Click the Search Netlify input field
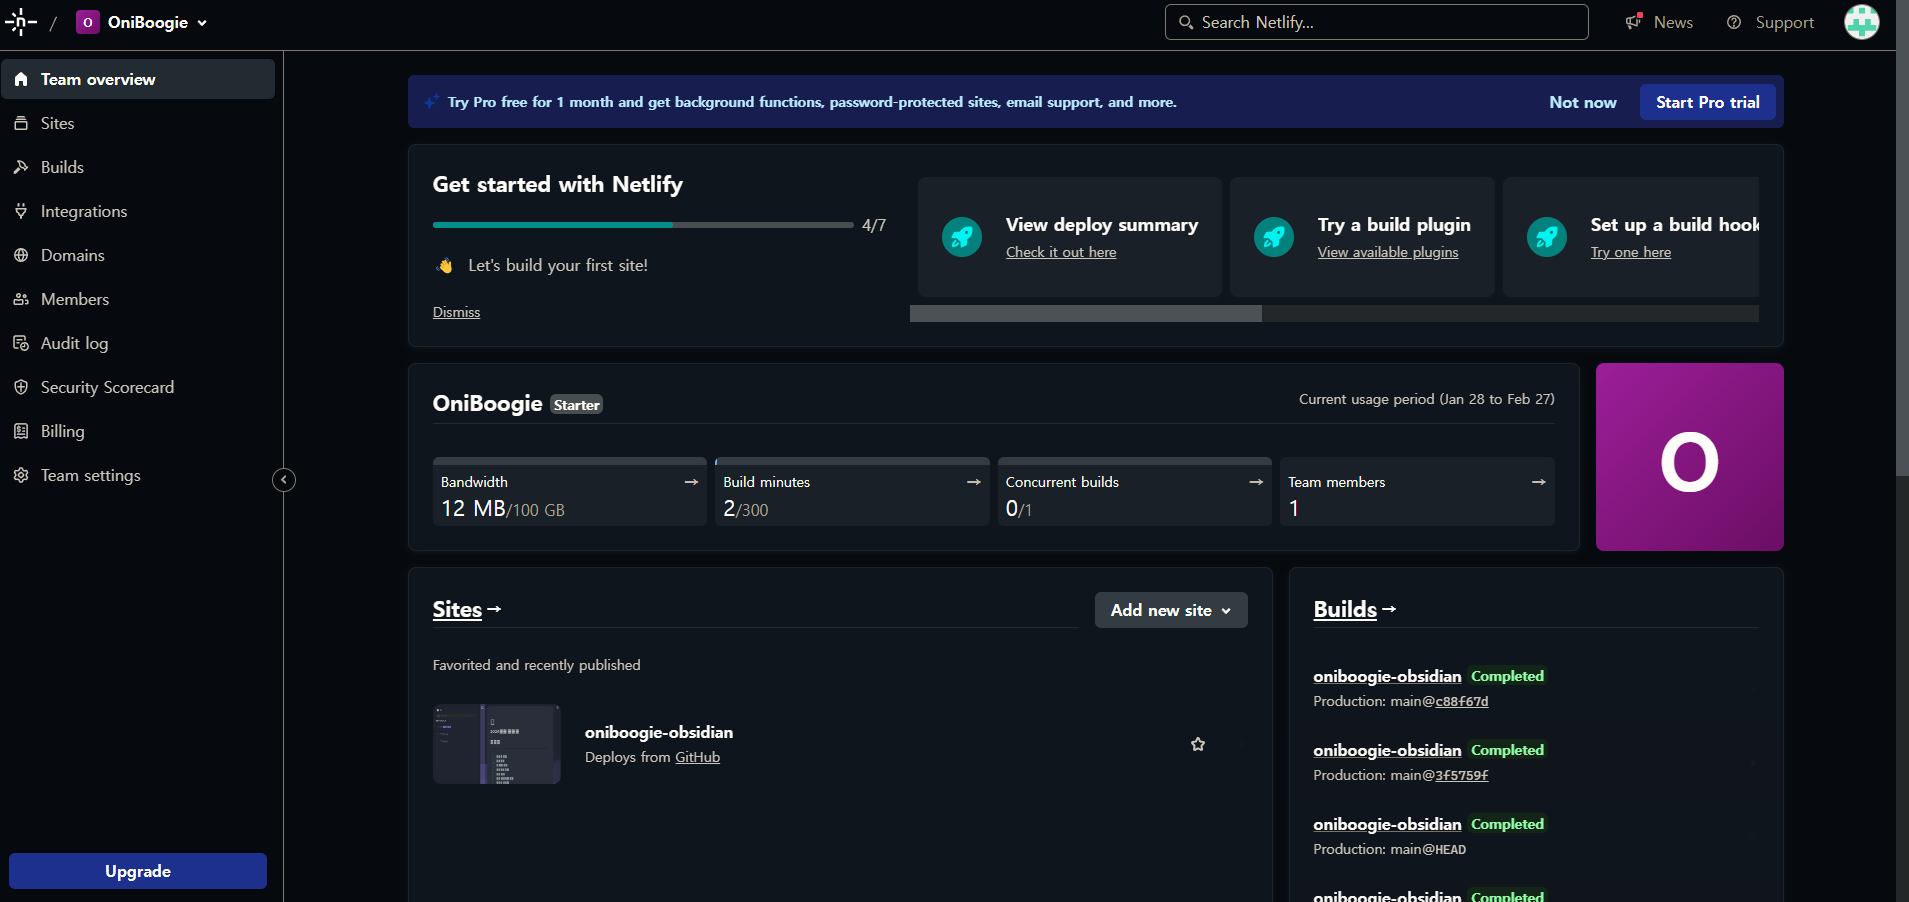Screen dimensions: 1909x902 pos(1376,22)
